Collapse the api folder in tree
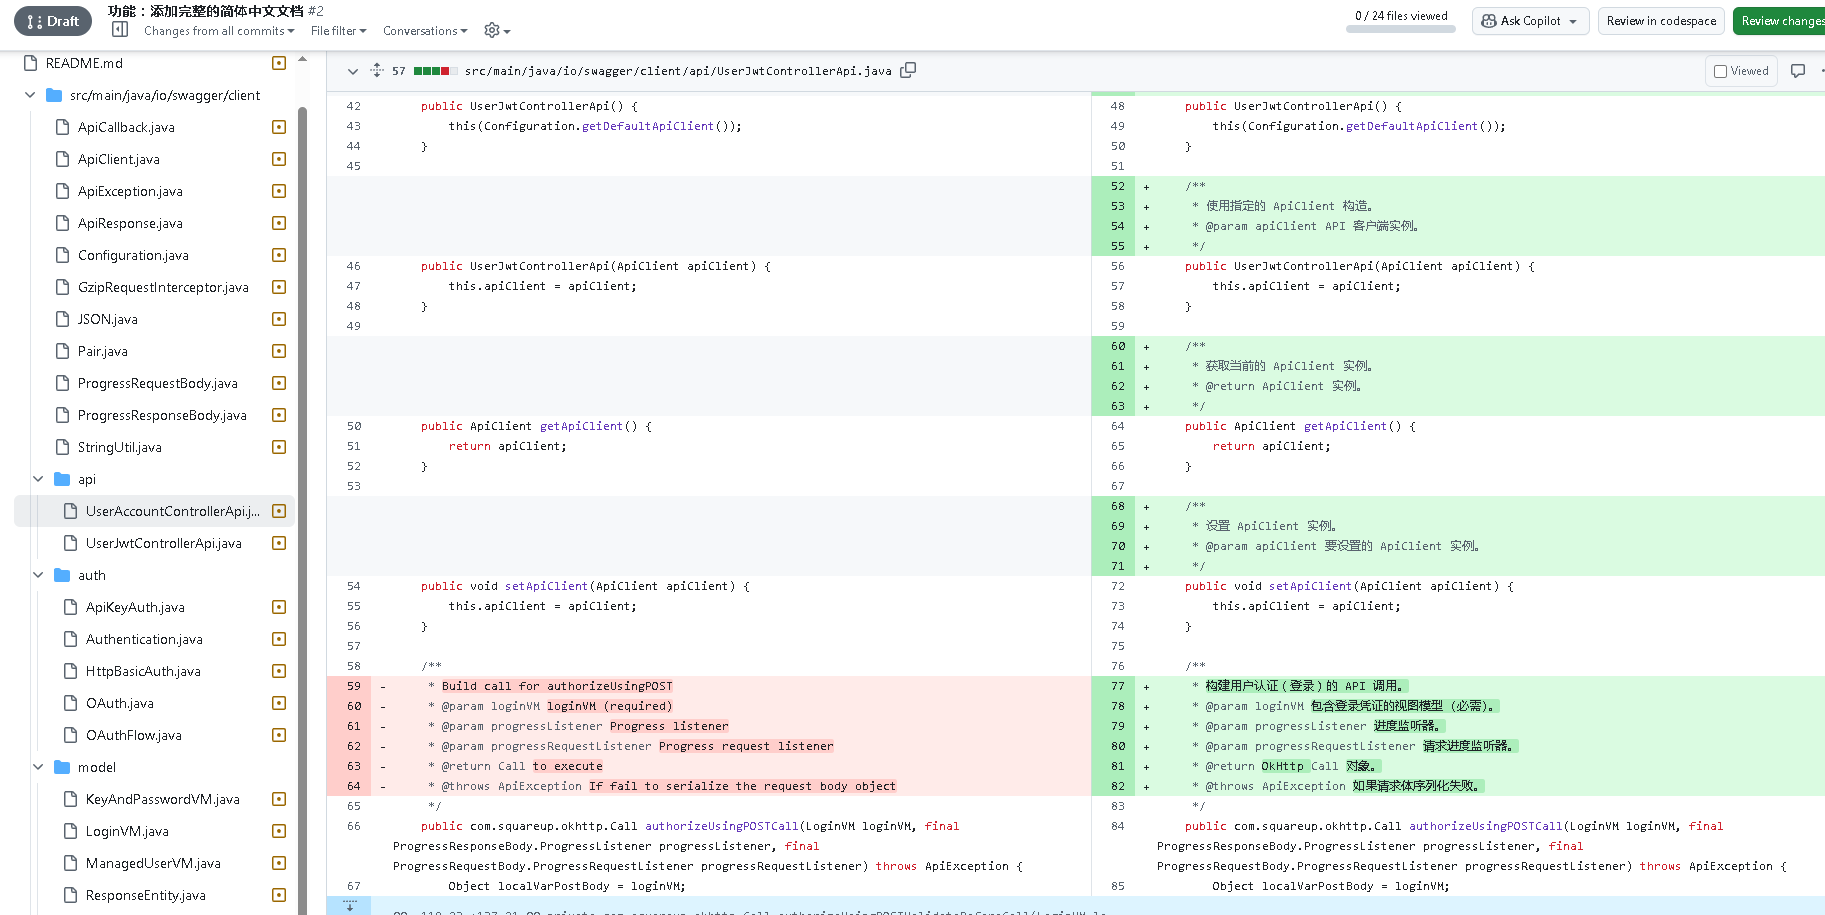This screenshot has height=915, width=1825. coord(38,479)
